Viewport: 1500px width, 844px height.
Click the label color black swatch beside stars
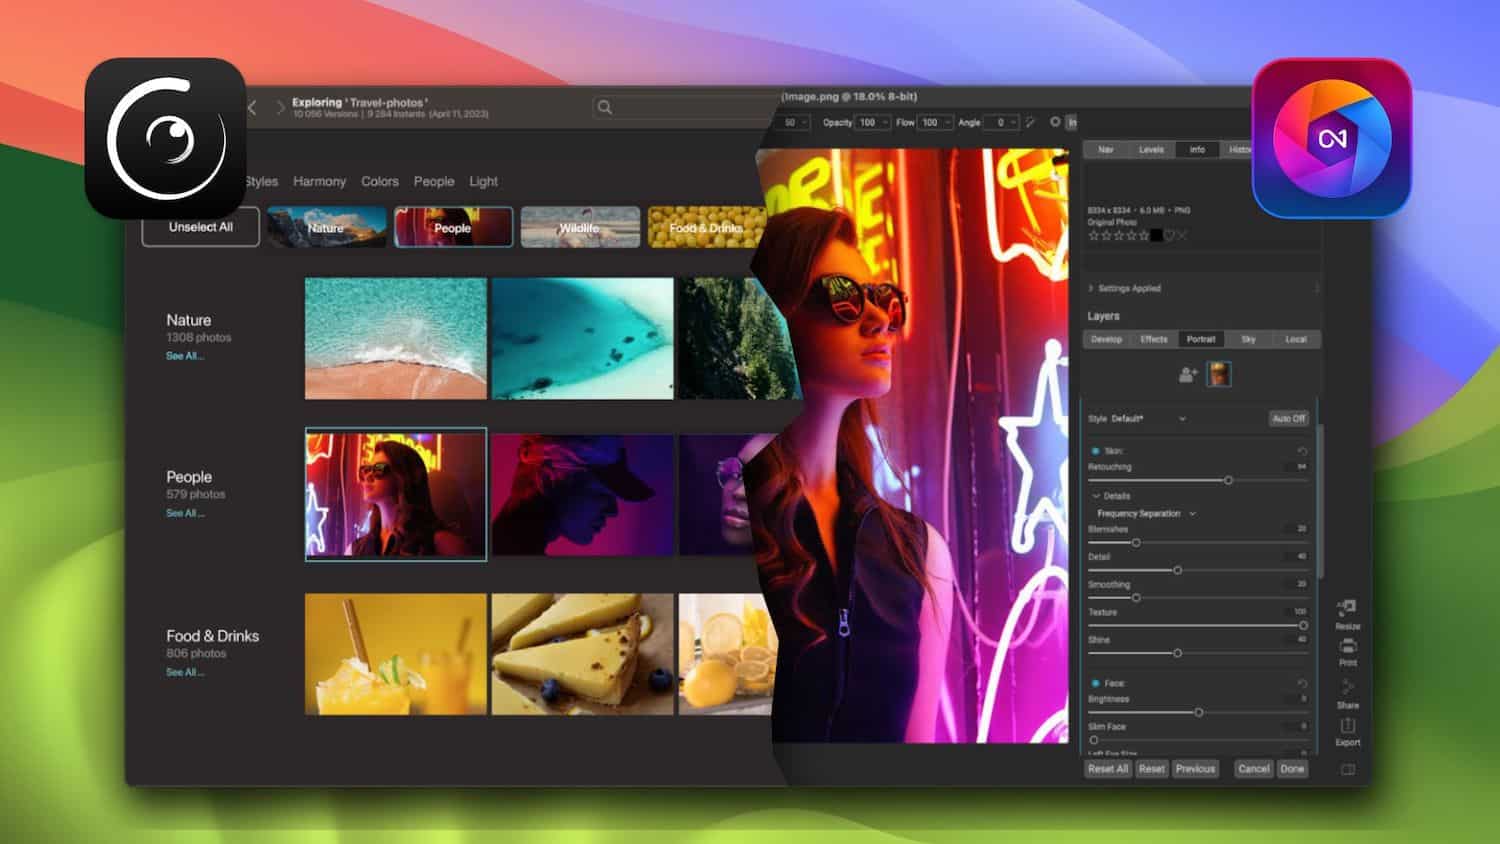pos(1156,236)
